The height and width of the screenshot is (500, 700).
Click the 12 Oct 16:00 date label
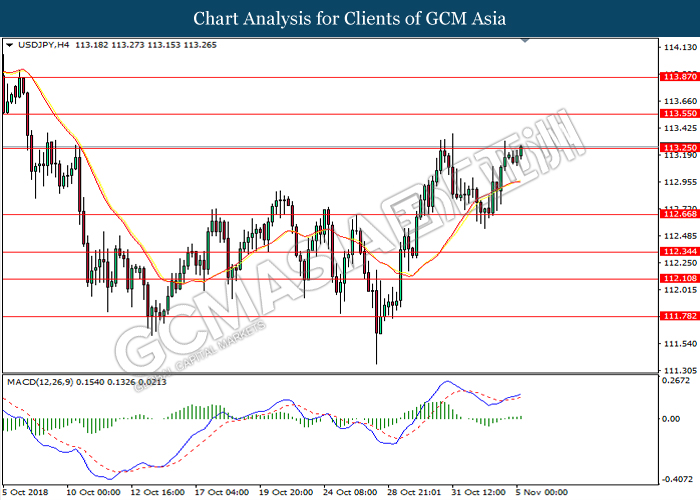[158, 492]
